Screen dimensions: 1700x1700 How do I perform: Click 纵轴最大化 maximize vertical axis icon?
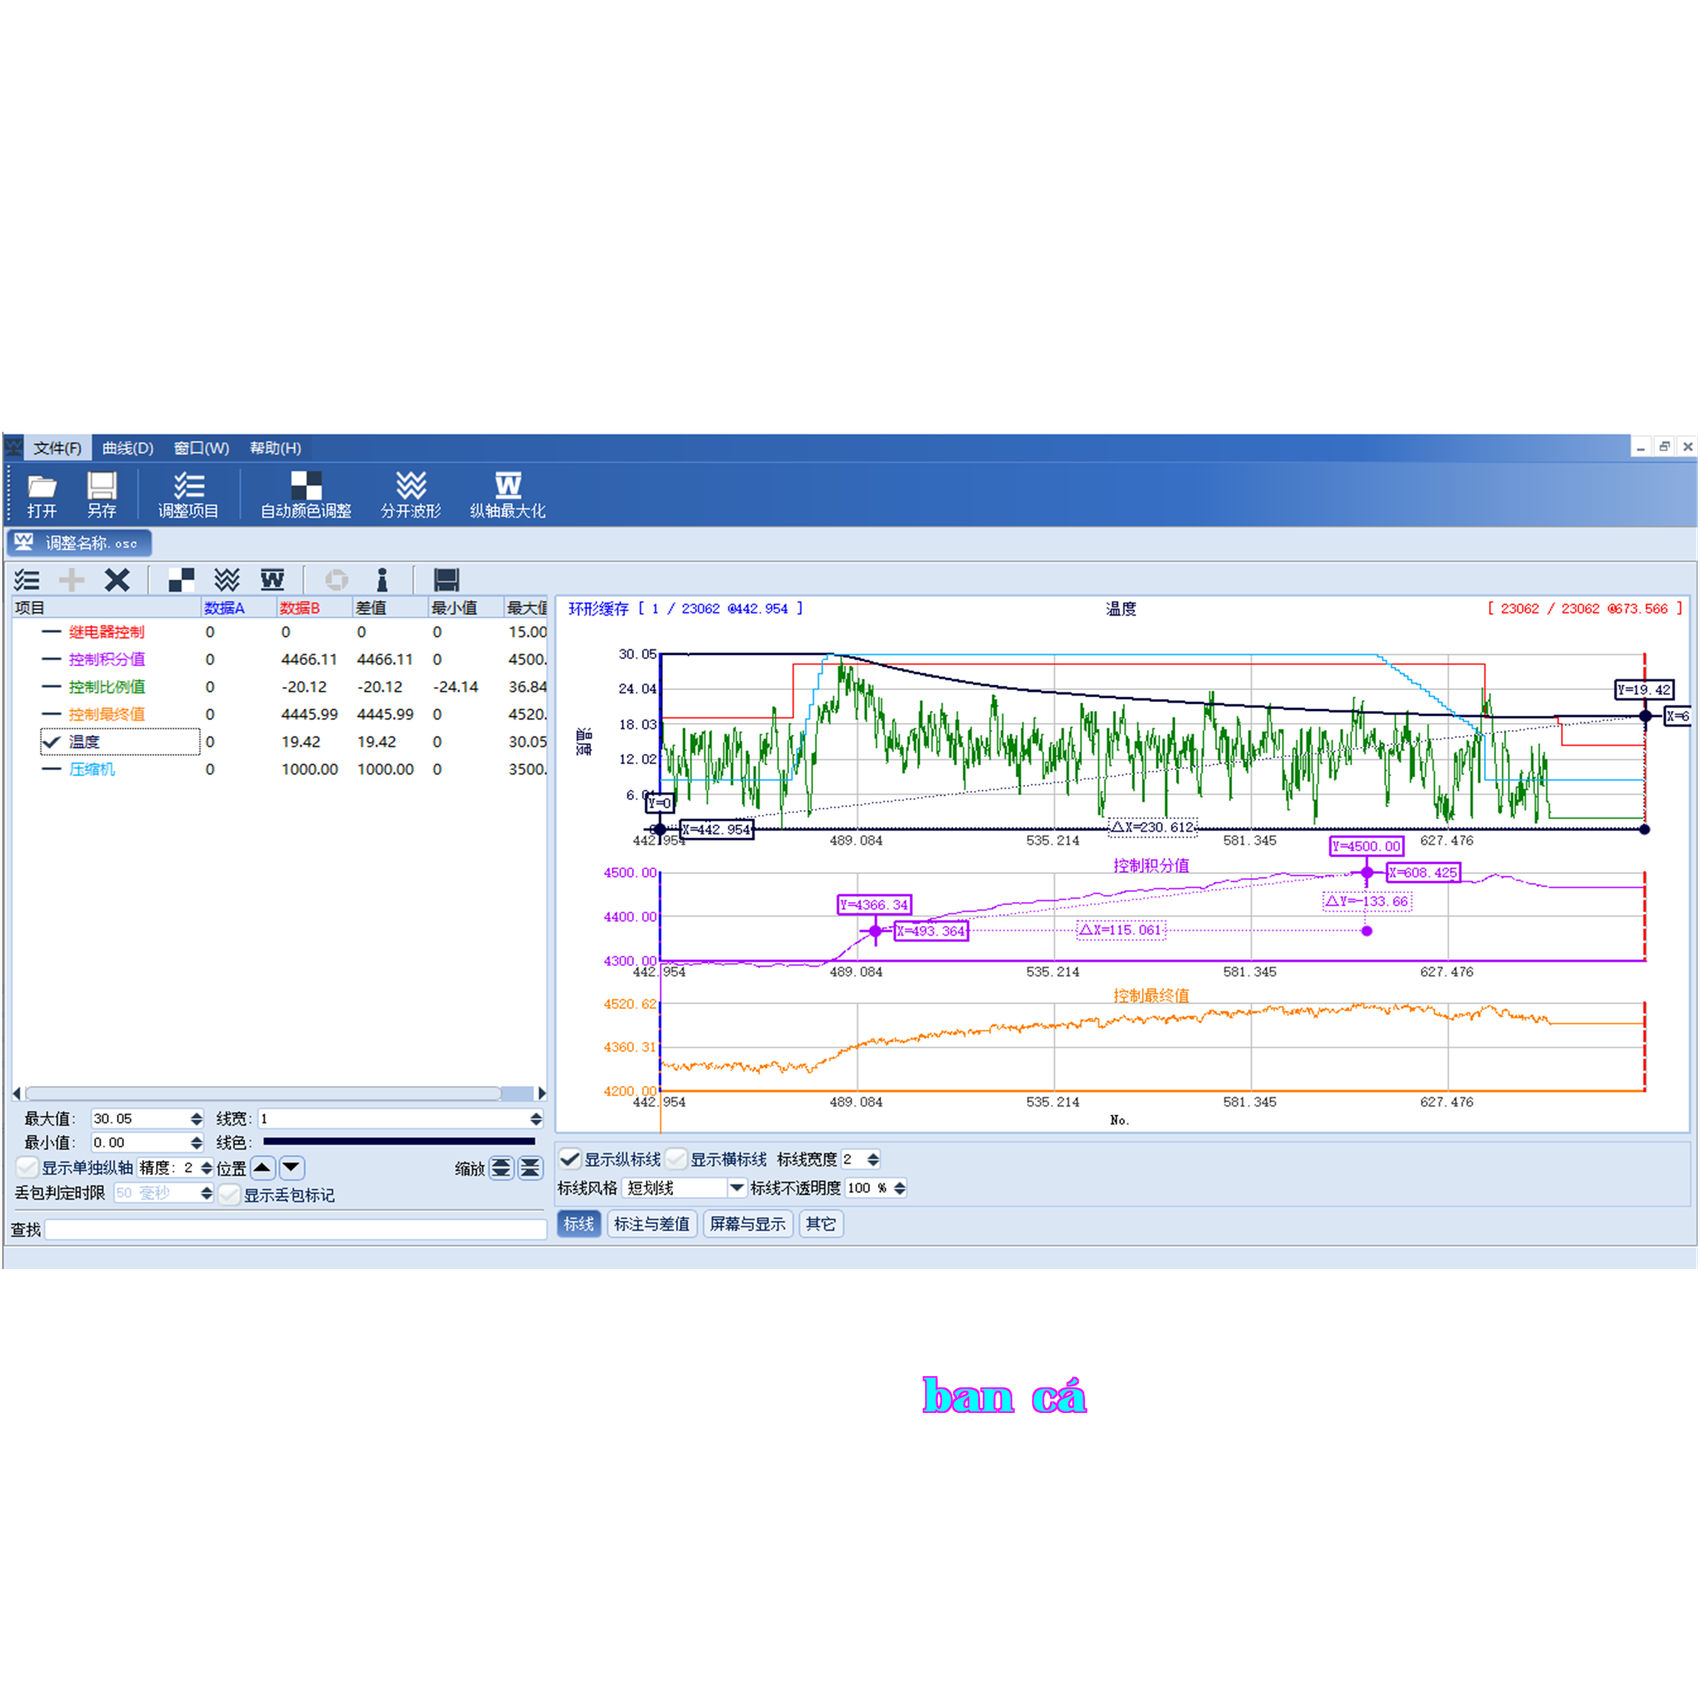[508, 495]
